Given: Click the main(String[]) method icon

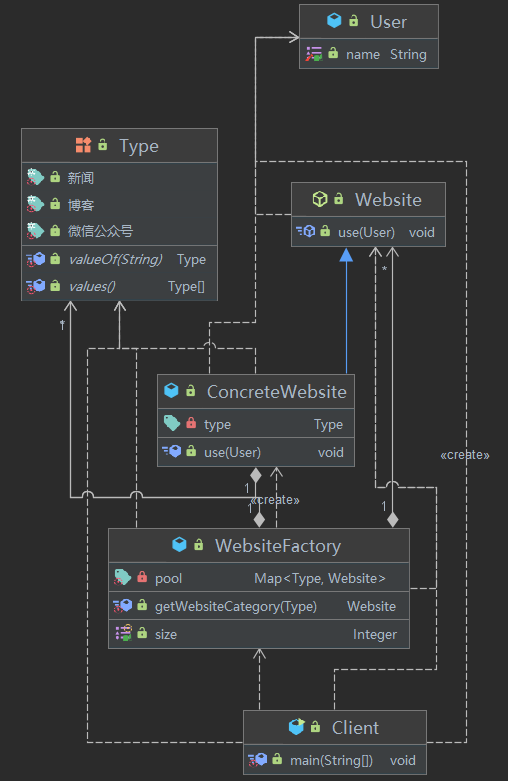Looking at the screenshot, I should (258, 760).
